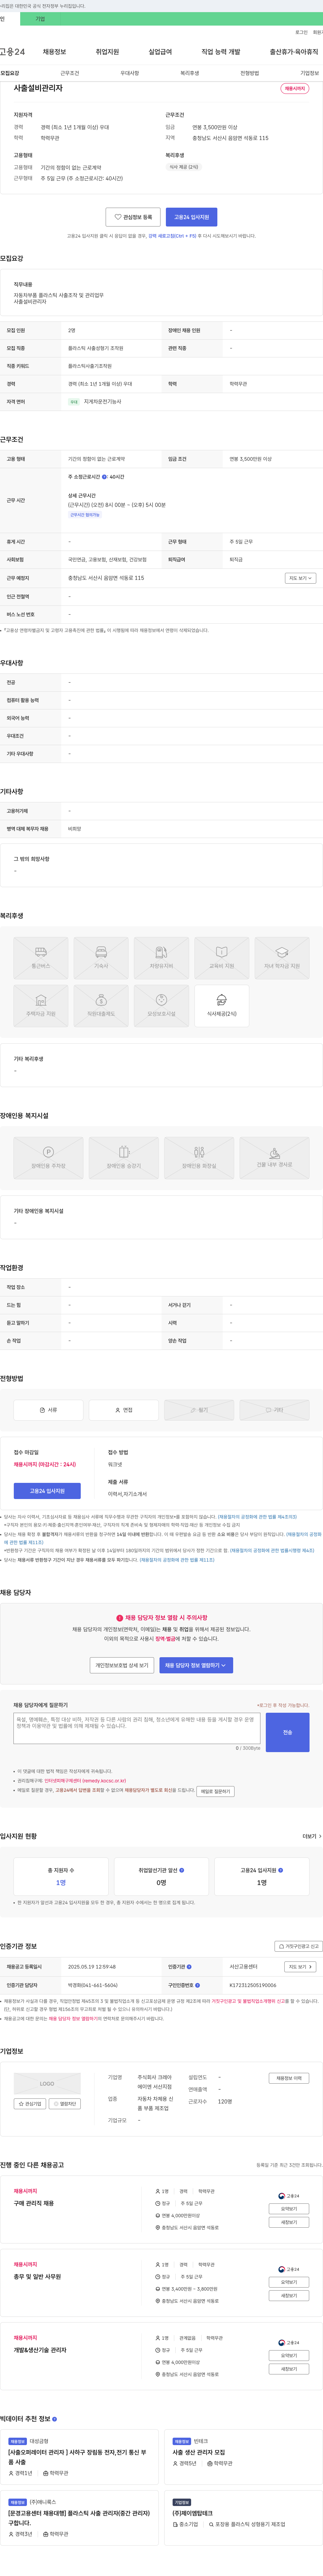Open the 구매 관리직 채용 posting

coord(34,2203)
